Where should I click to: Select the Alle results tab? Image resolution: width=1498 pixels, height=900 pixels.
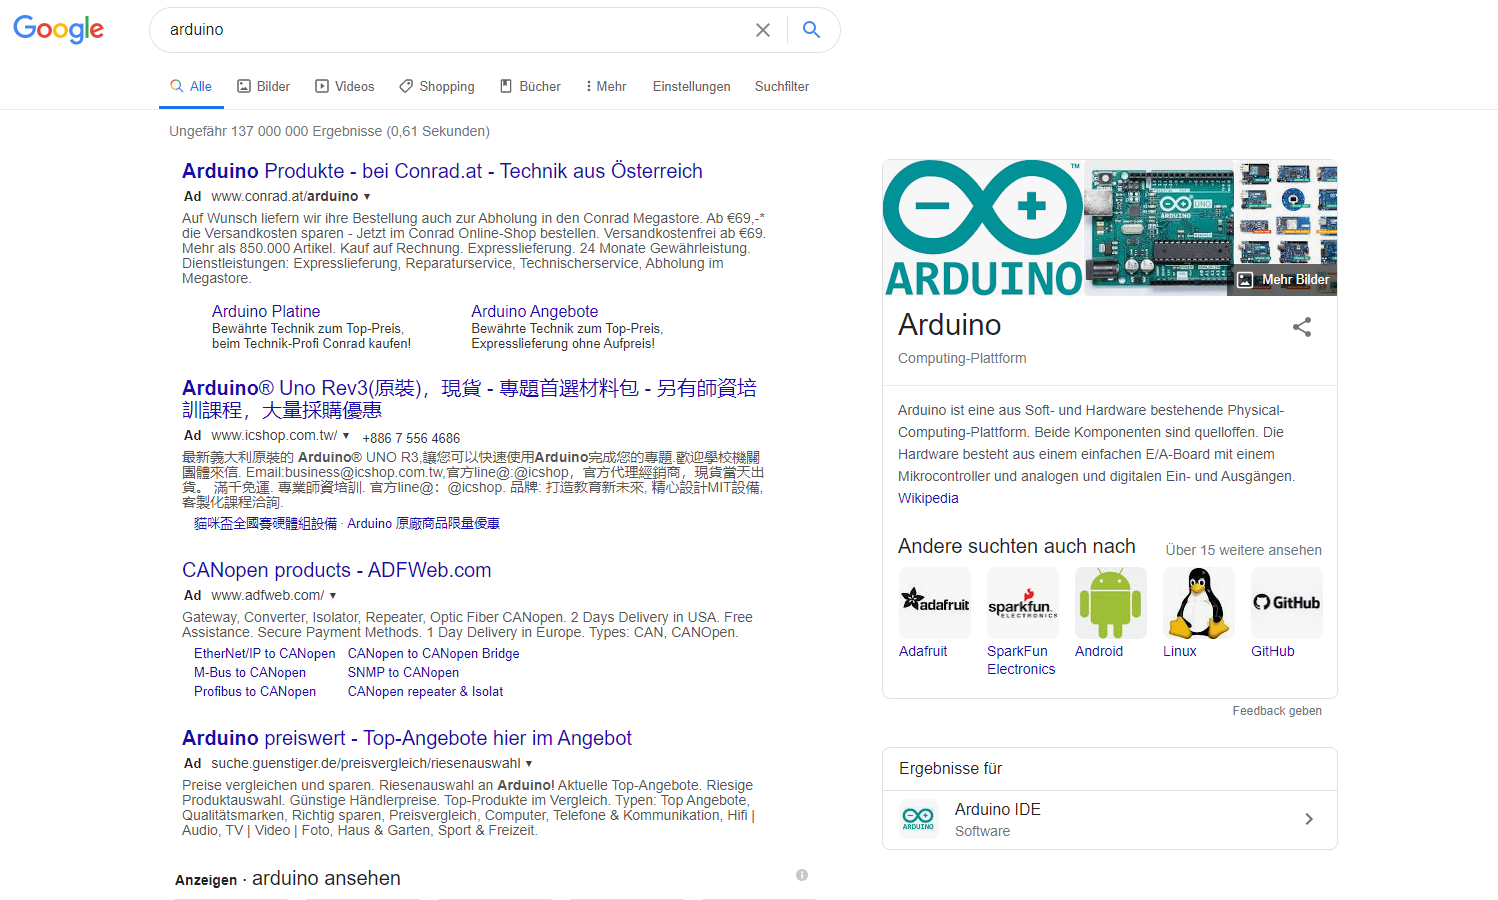(x=191, y=87)
